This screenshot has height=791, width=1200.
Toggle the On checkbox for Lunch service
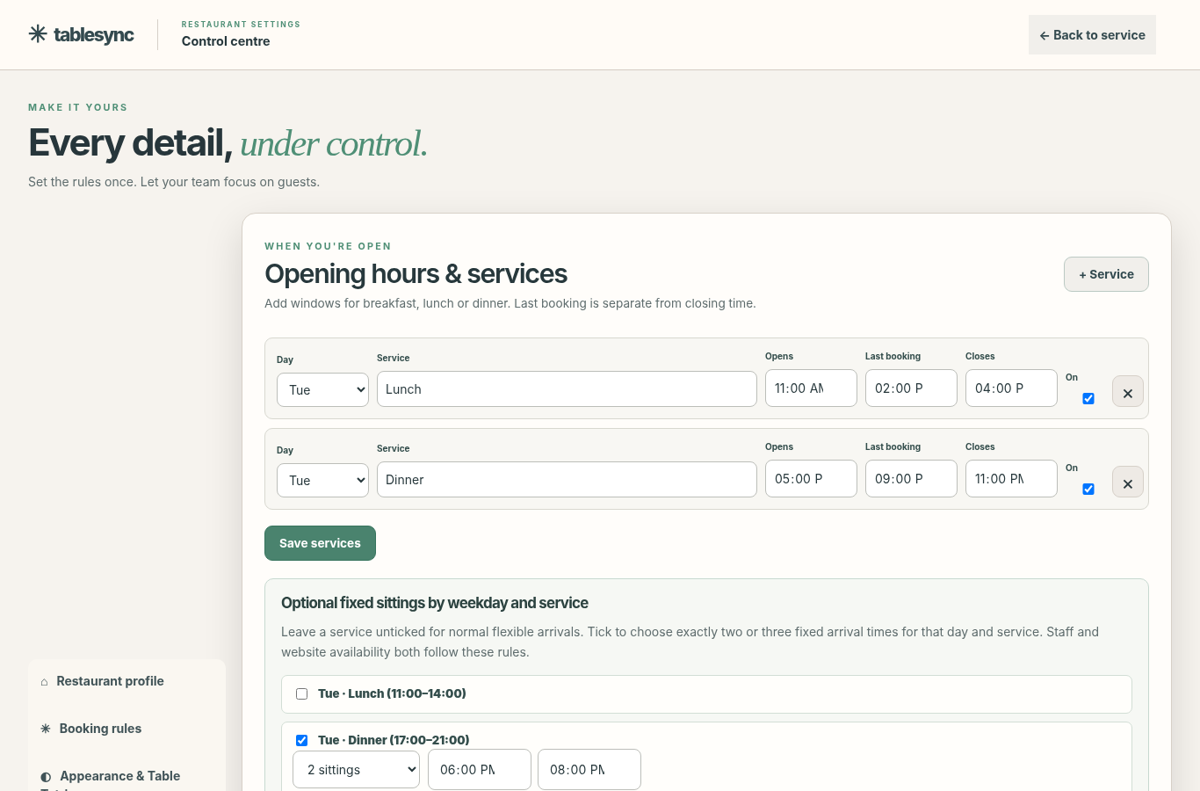[1088, 398]
